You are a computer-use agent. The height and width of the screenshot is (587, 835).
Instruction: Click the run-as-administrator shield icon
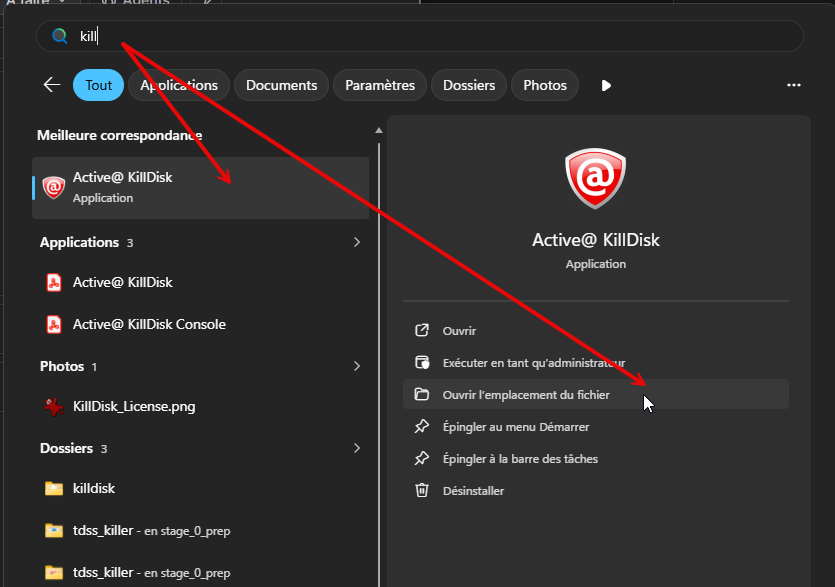pos(422,363)
